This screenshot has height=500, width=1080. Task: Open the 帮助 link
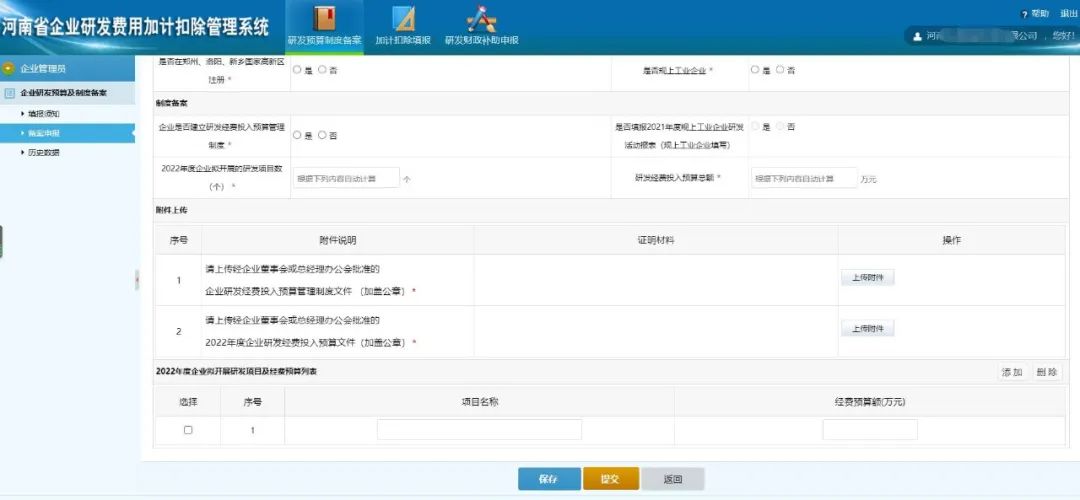tap(1040, 14)
